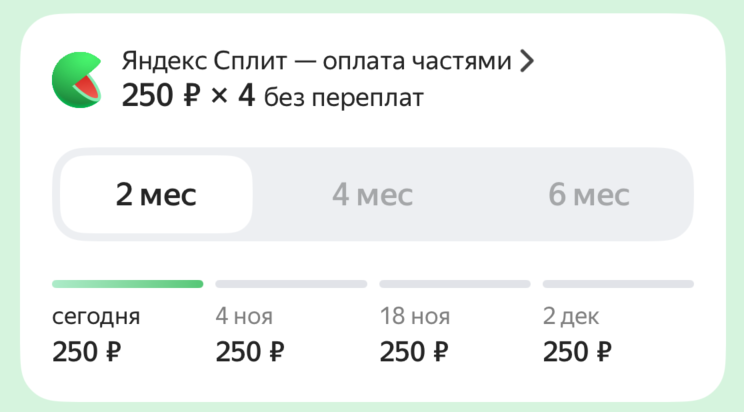Click the 250 ₽ amount under 18 ноя
This screenshot has height=412, width=744.
coord(414,352)
